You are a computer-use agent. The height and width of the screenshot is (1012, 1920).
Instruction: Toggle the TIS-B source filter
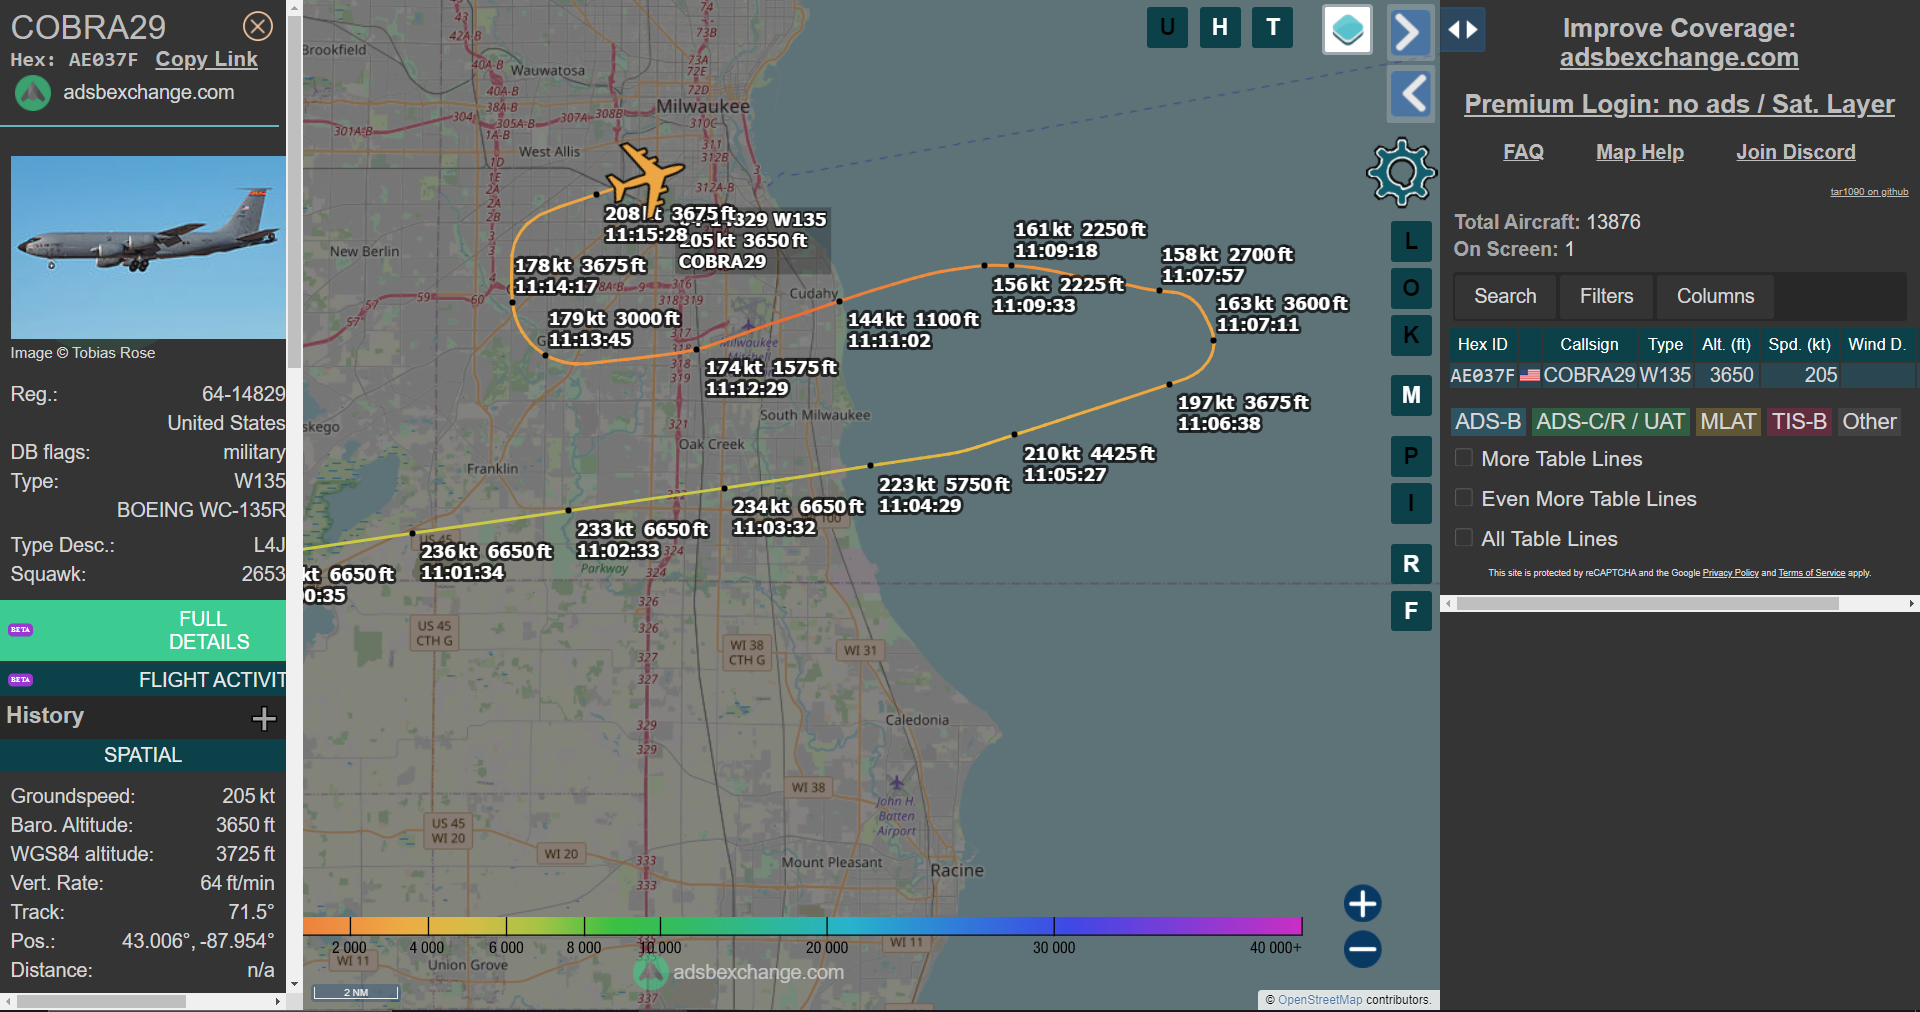point(1799,422)
